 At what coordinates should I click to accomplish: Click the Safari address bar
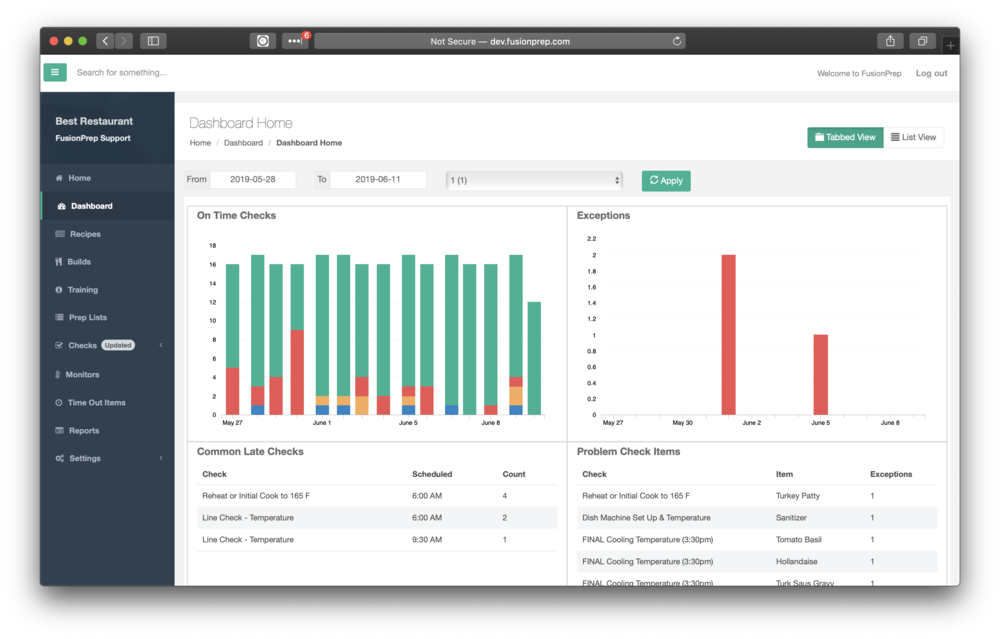[500, 41]
